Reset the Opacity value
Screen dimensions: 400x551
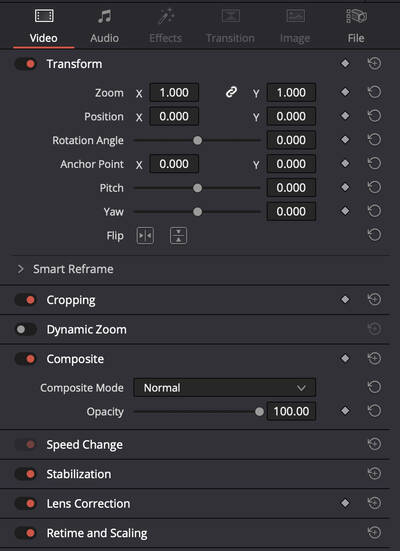[374, 411]
